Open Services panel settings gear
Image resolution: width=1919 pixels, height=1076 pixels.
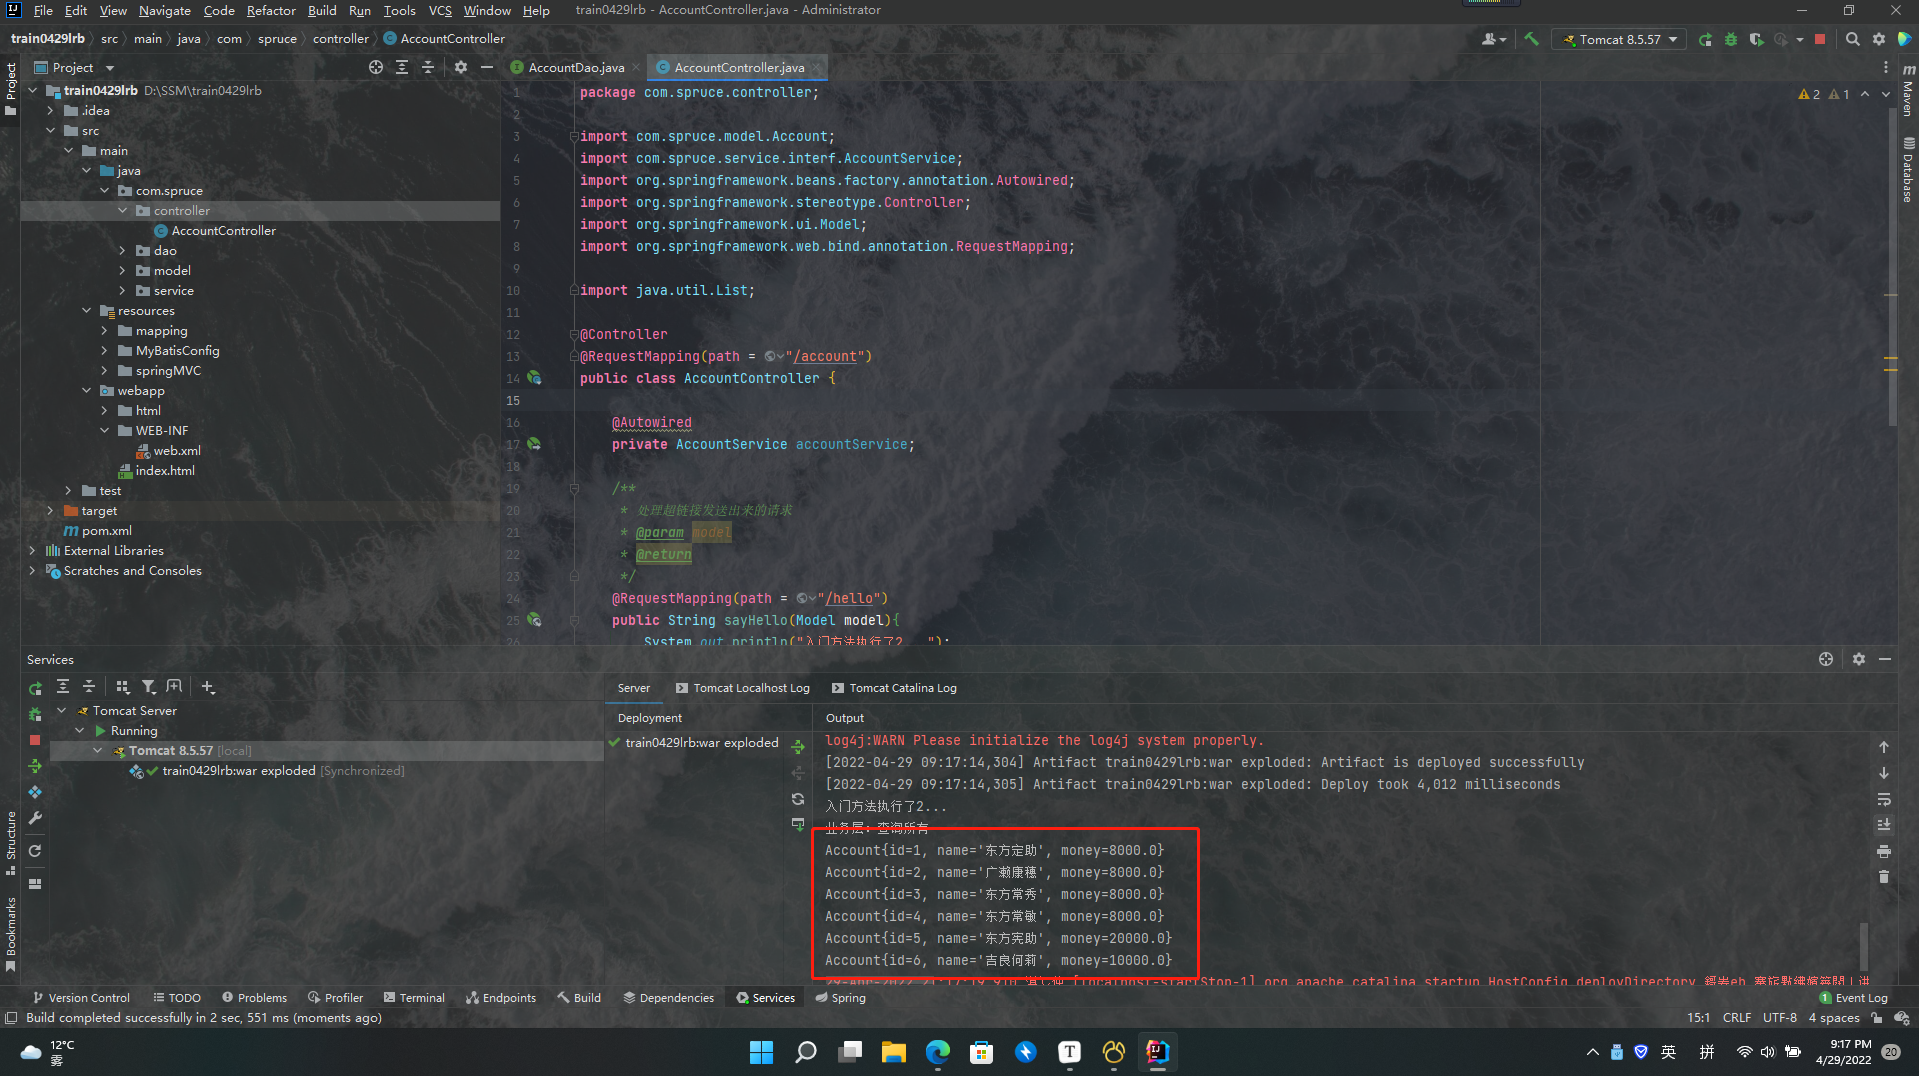click(x=1858, y=659)
